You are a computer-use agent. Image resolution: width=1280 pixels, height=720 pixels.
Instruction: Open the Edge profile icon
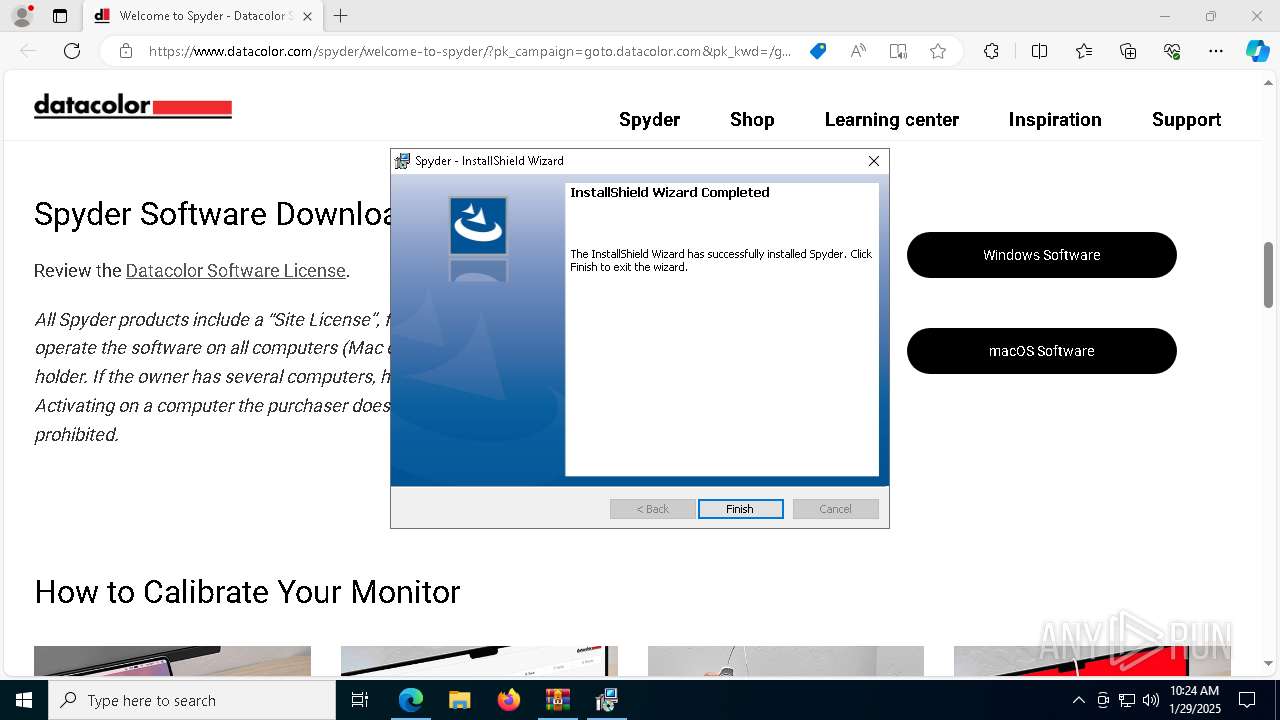(22, 16)
